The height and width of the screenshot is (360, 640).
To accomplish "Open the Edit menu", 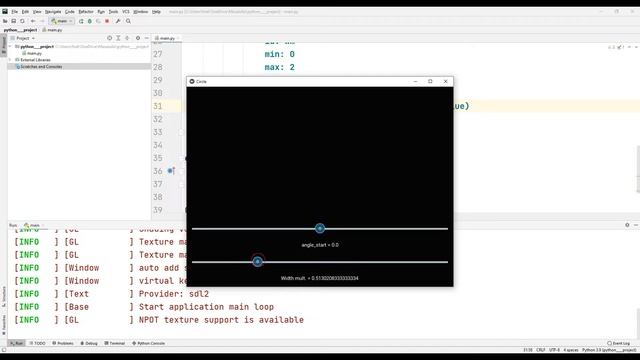I will coord(25,12).
